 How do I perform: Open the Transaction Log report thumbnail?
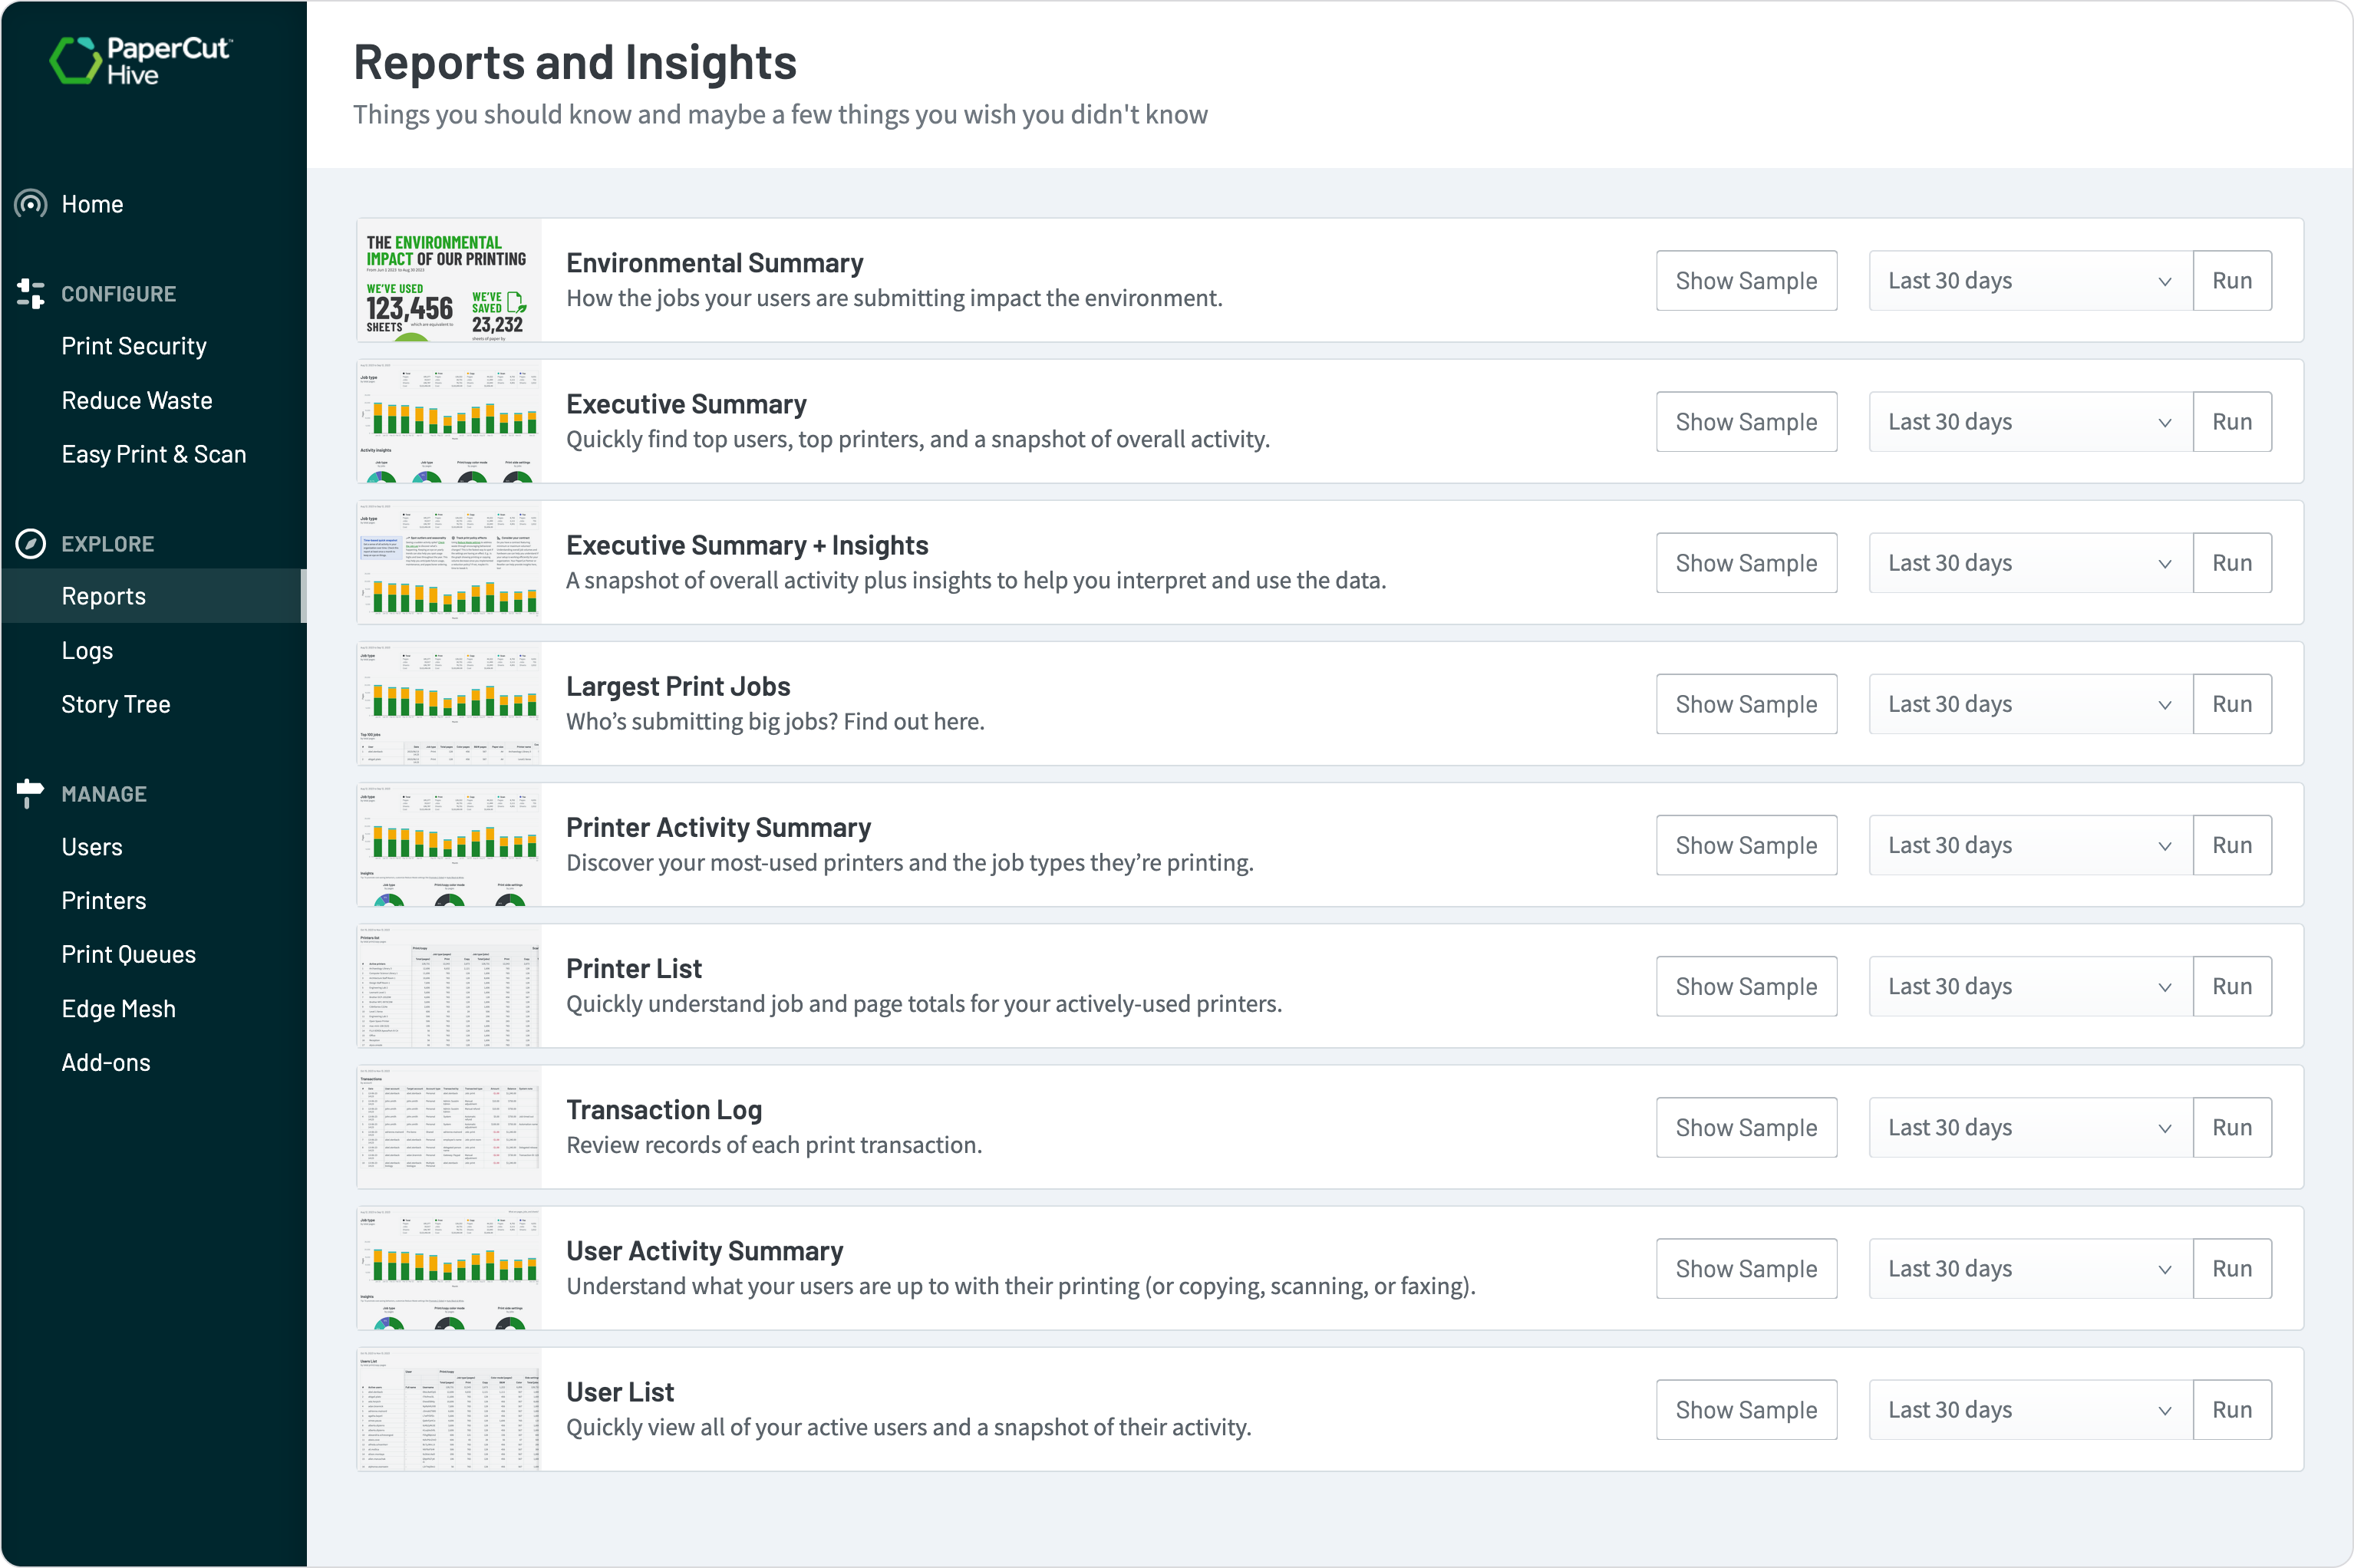point(448,1127)
